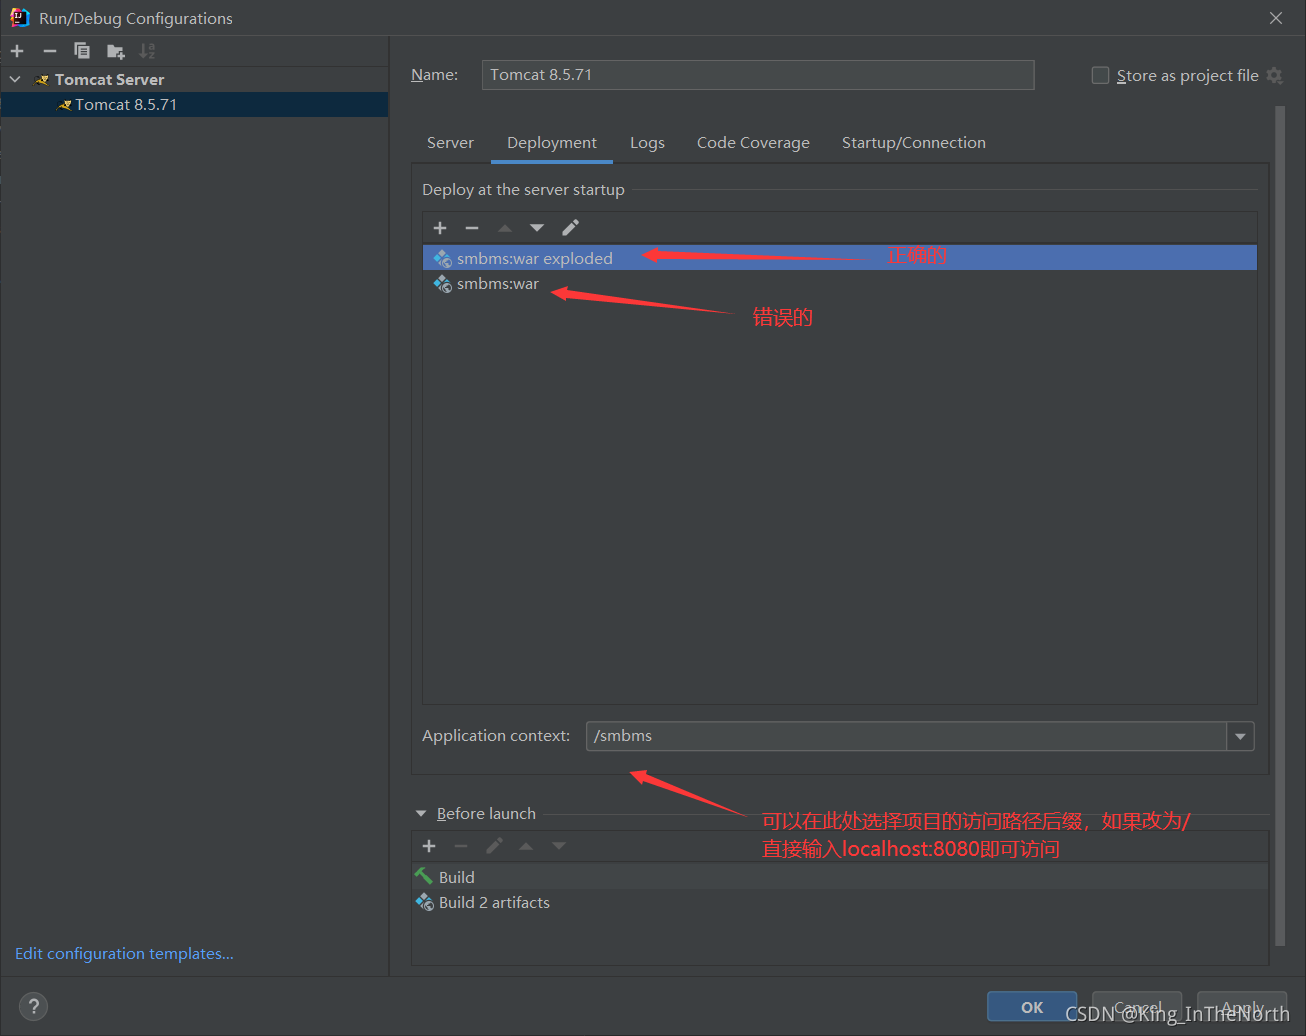Screen dimensions: 1306x1036
Task: Select the smbms:war exploded artifact
Action: tap(840, 258)
